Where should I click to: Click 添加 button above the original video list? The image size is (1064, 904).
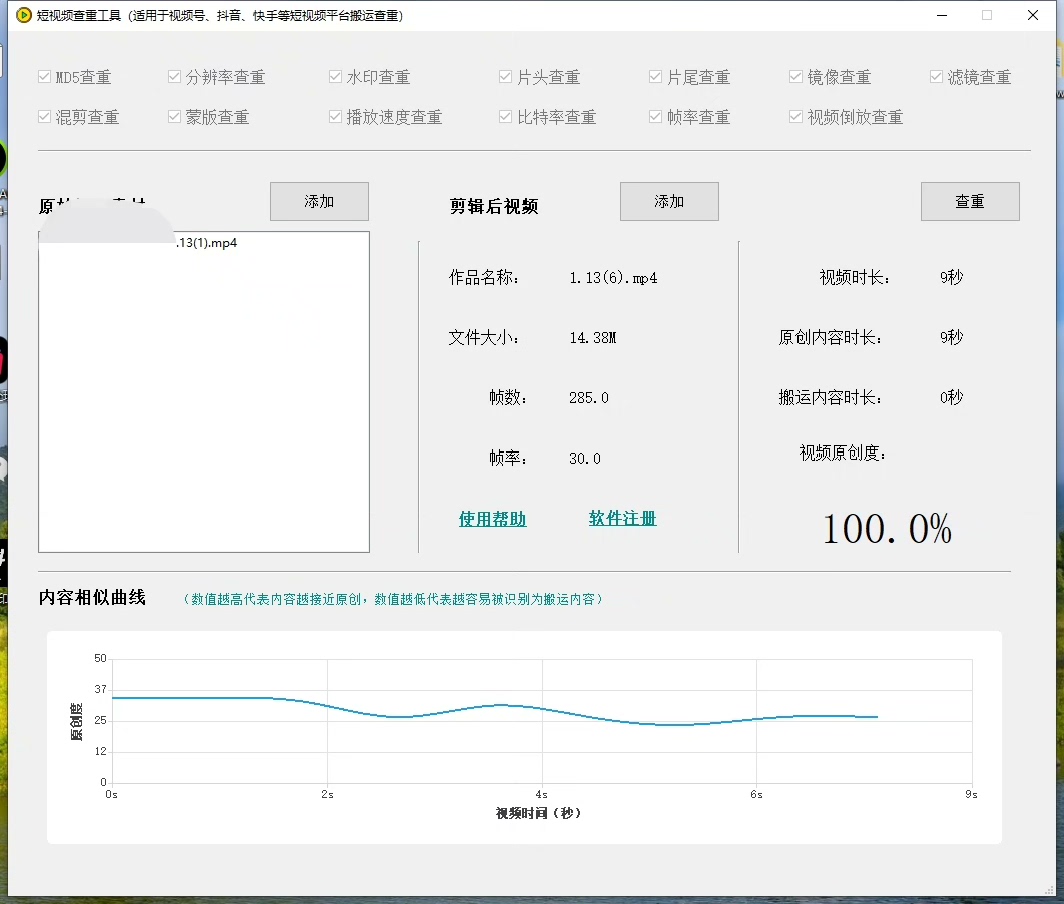pos(320,202)
